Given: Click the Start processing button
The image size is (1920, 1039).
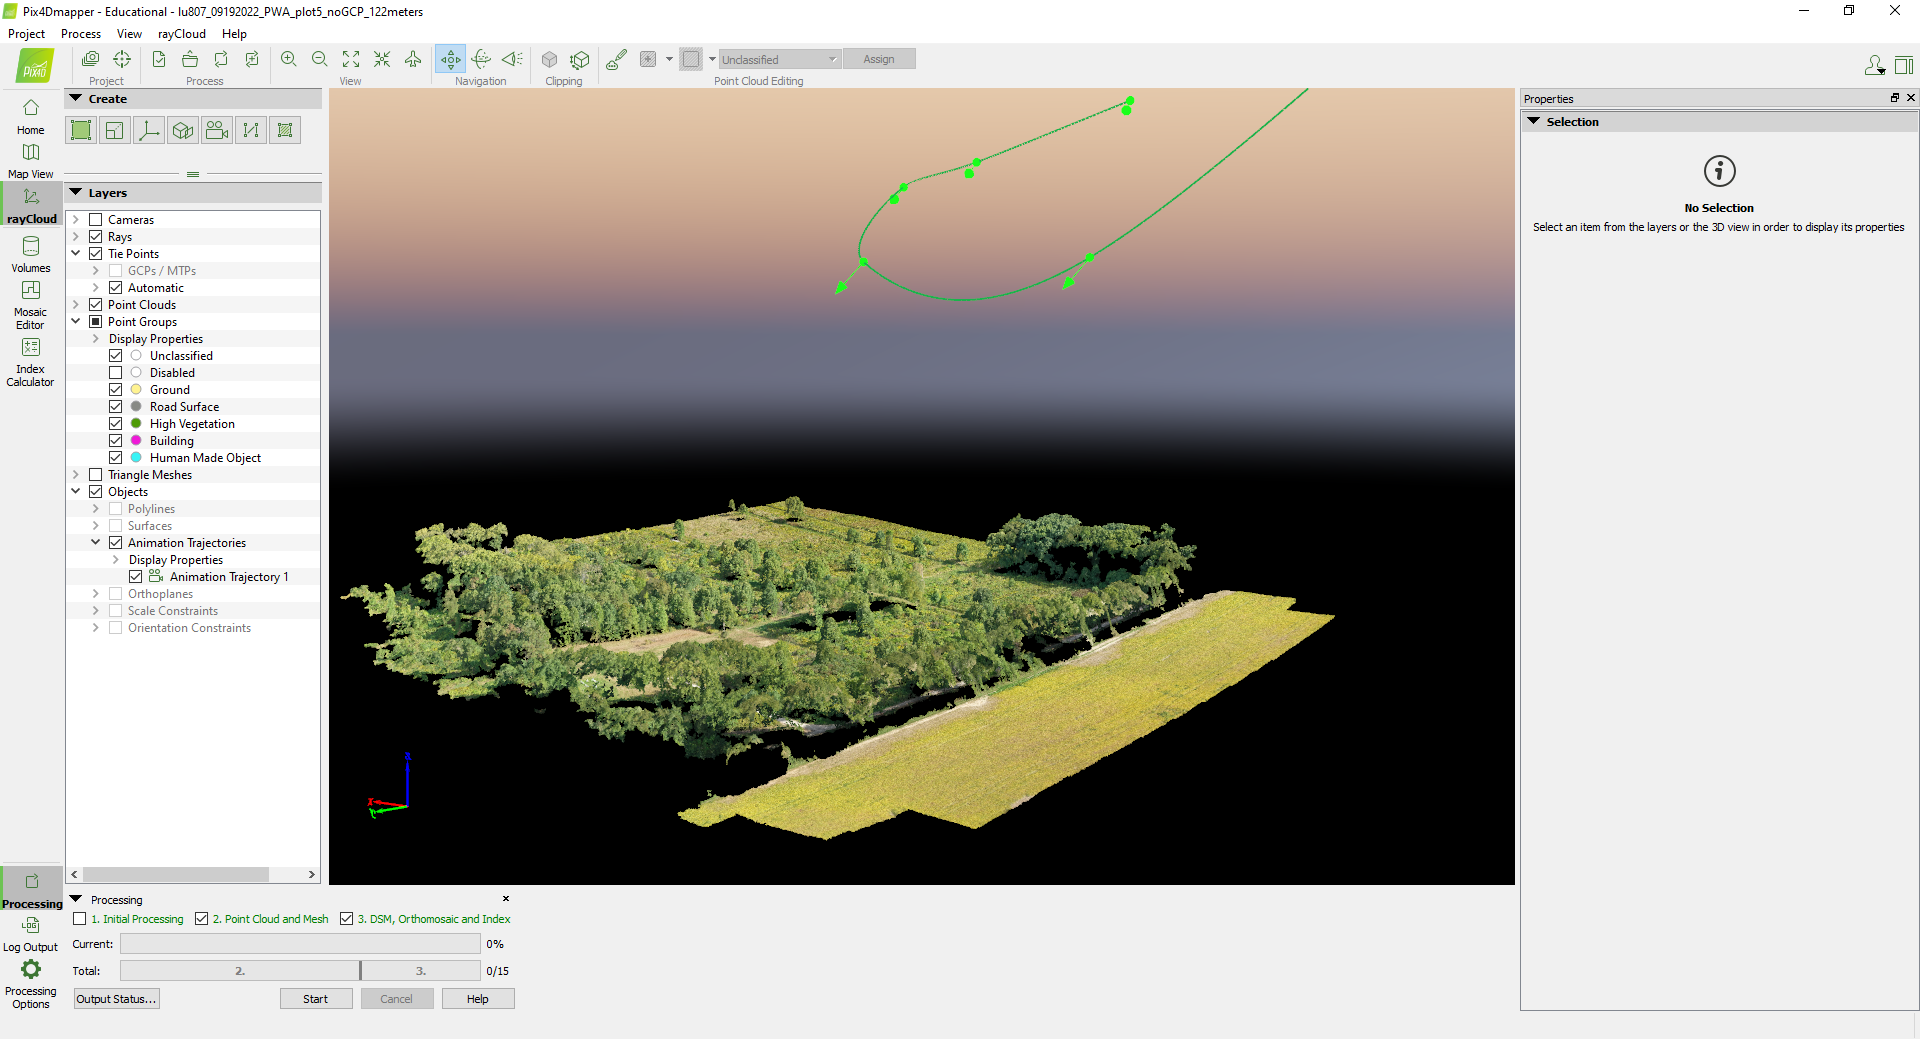Looking at the screenshot, I should pyautogui.click(x=316, y=999).
